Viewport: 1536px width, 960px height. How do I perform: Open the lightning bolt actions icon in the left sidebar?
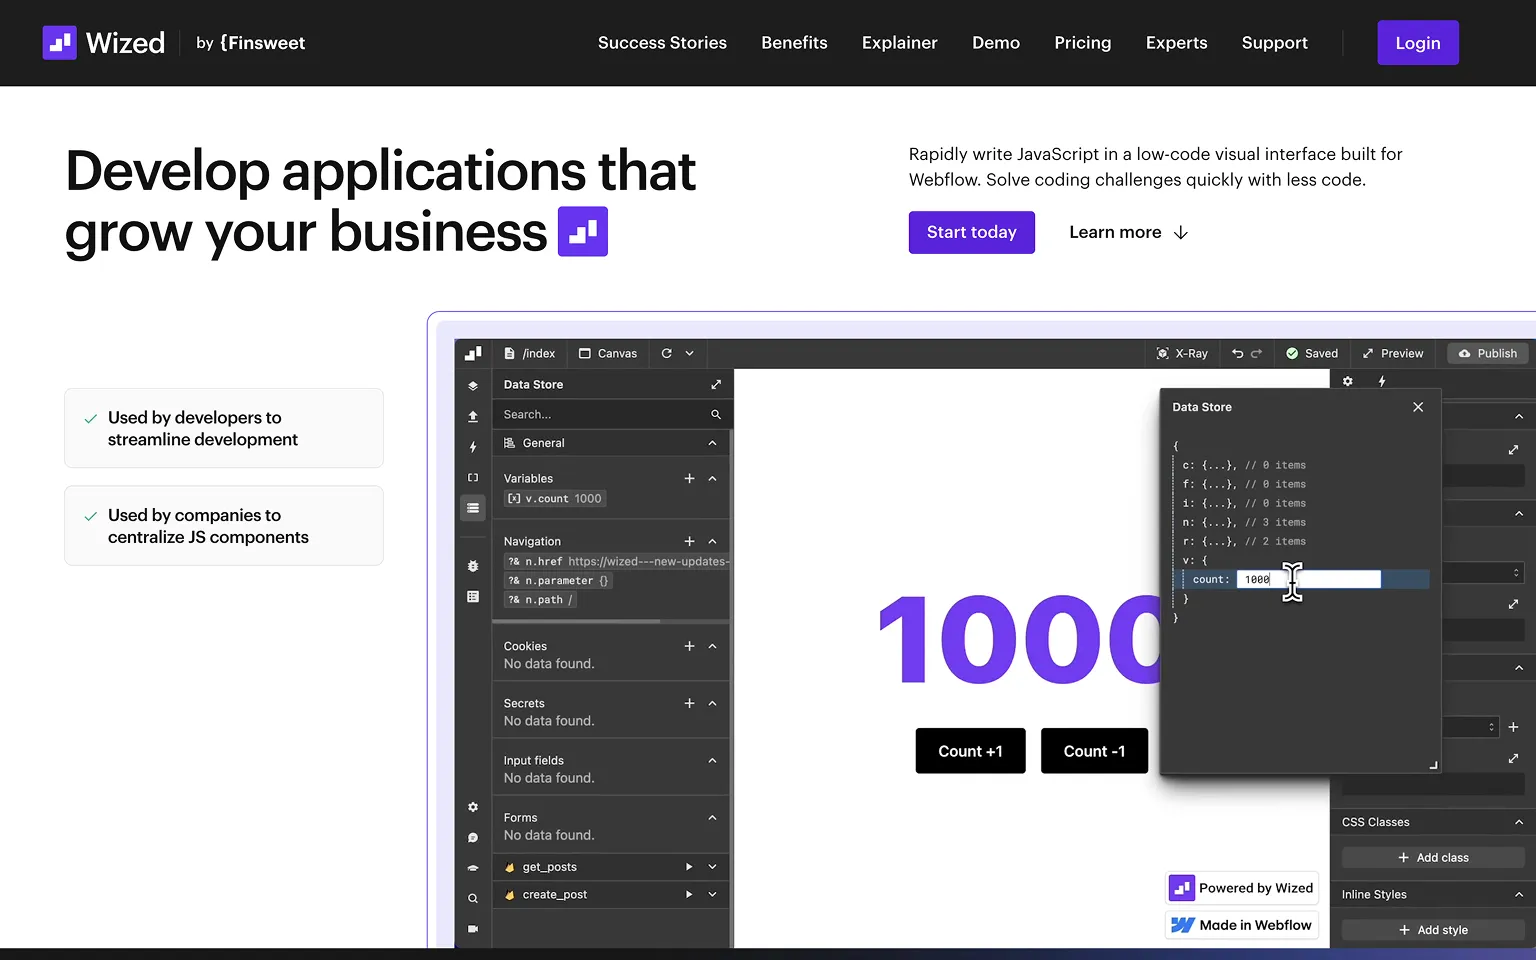(473, 447)
